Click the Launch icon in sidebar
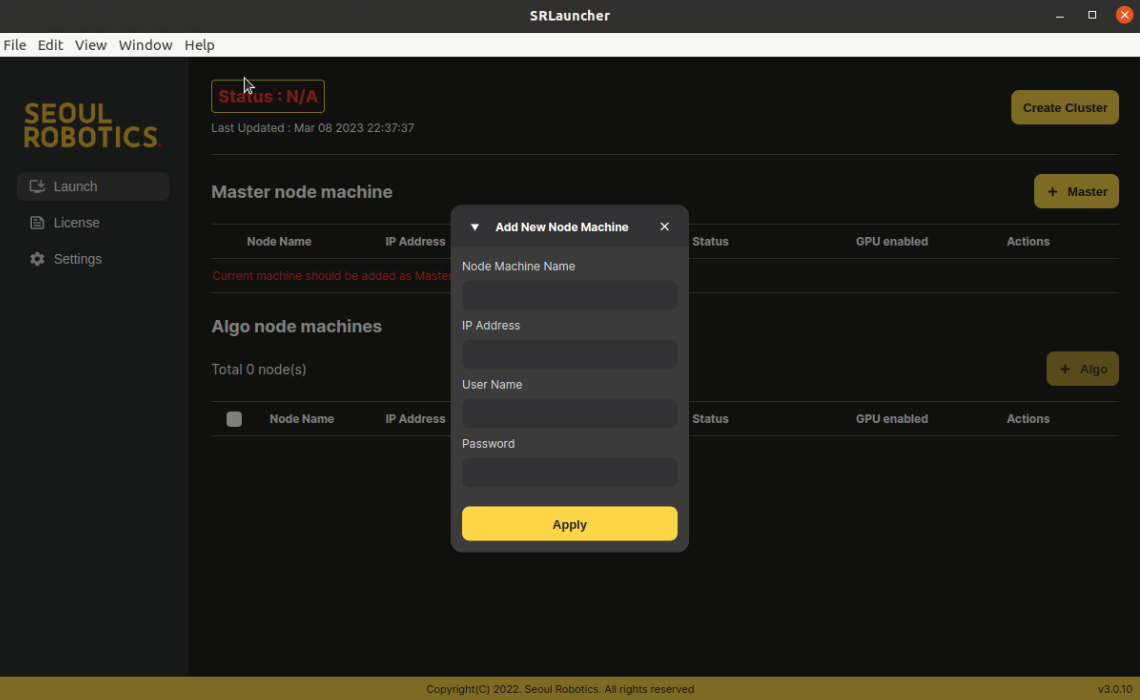The image size is (1140, 700). [x=38, y=186]
